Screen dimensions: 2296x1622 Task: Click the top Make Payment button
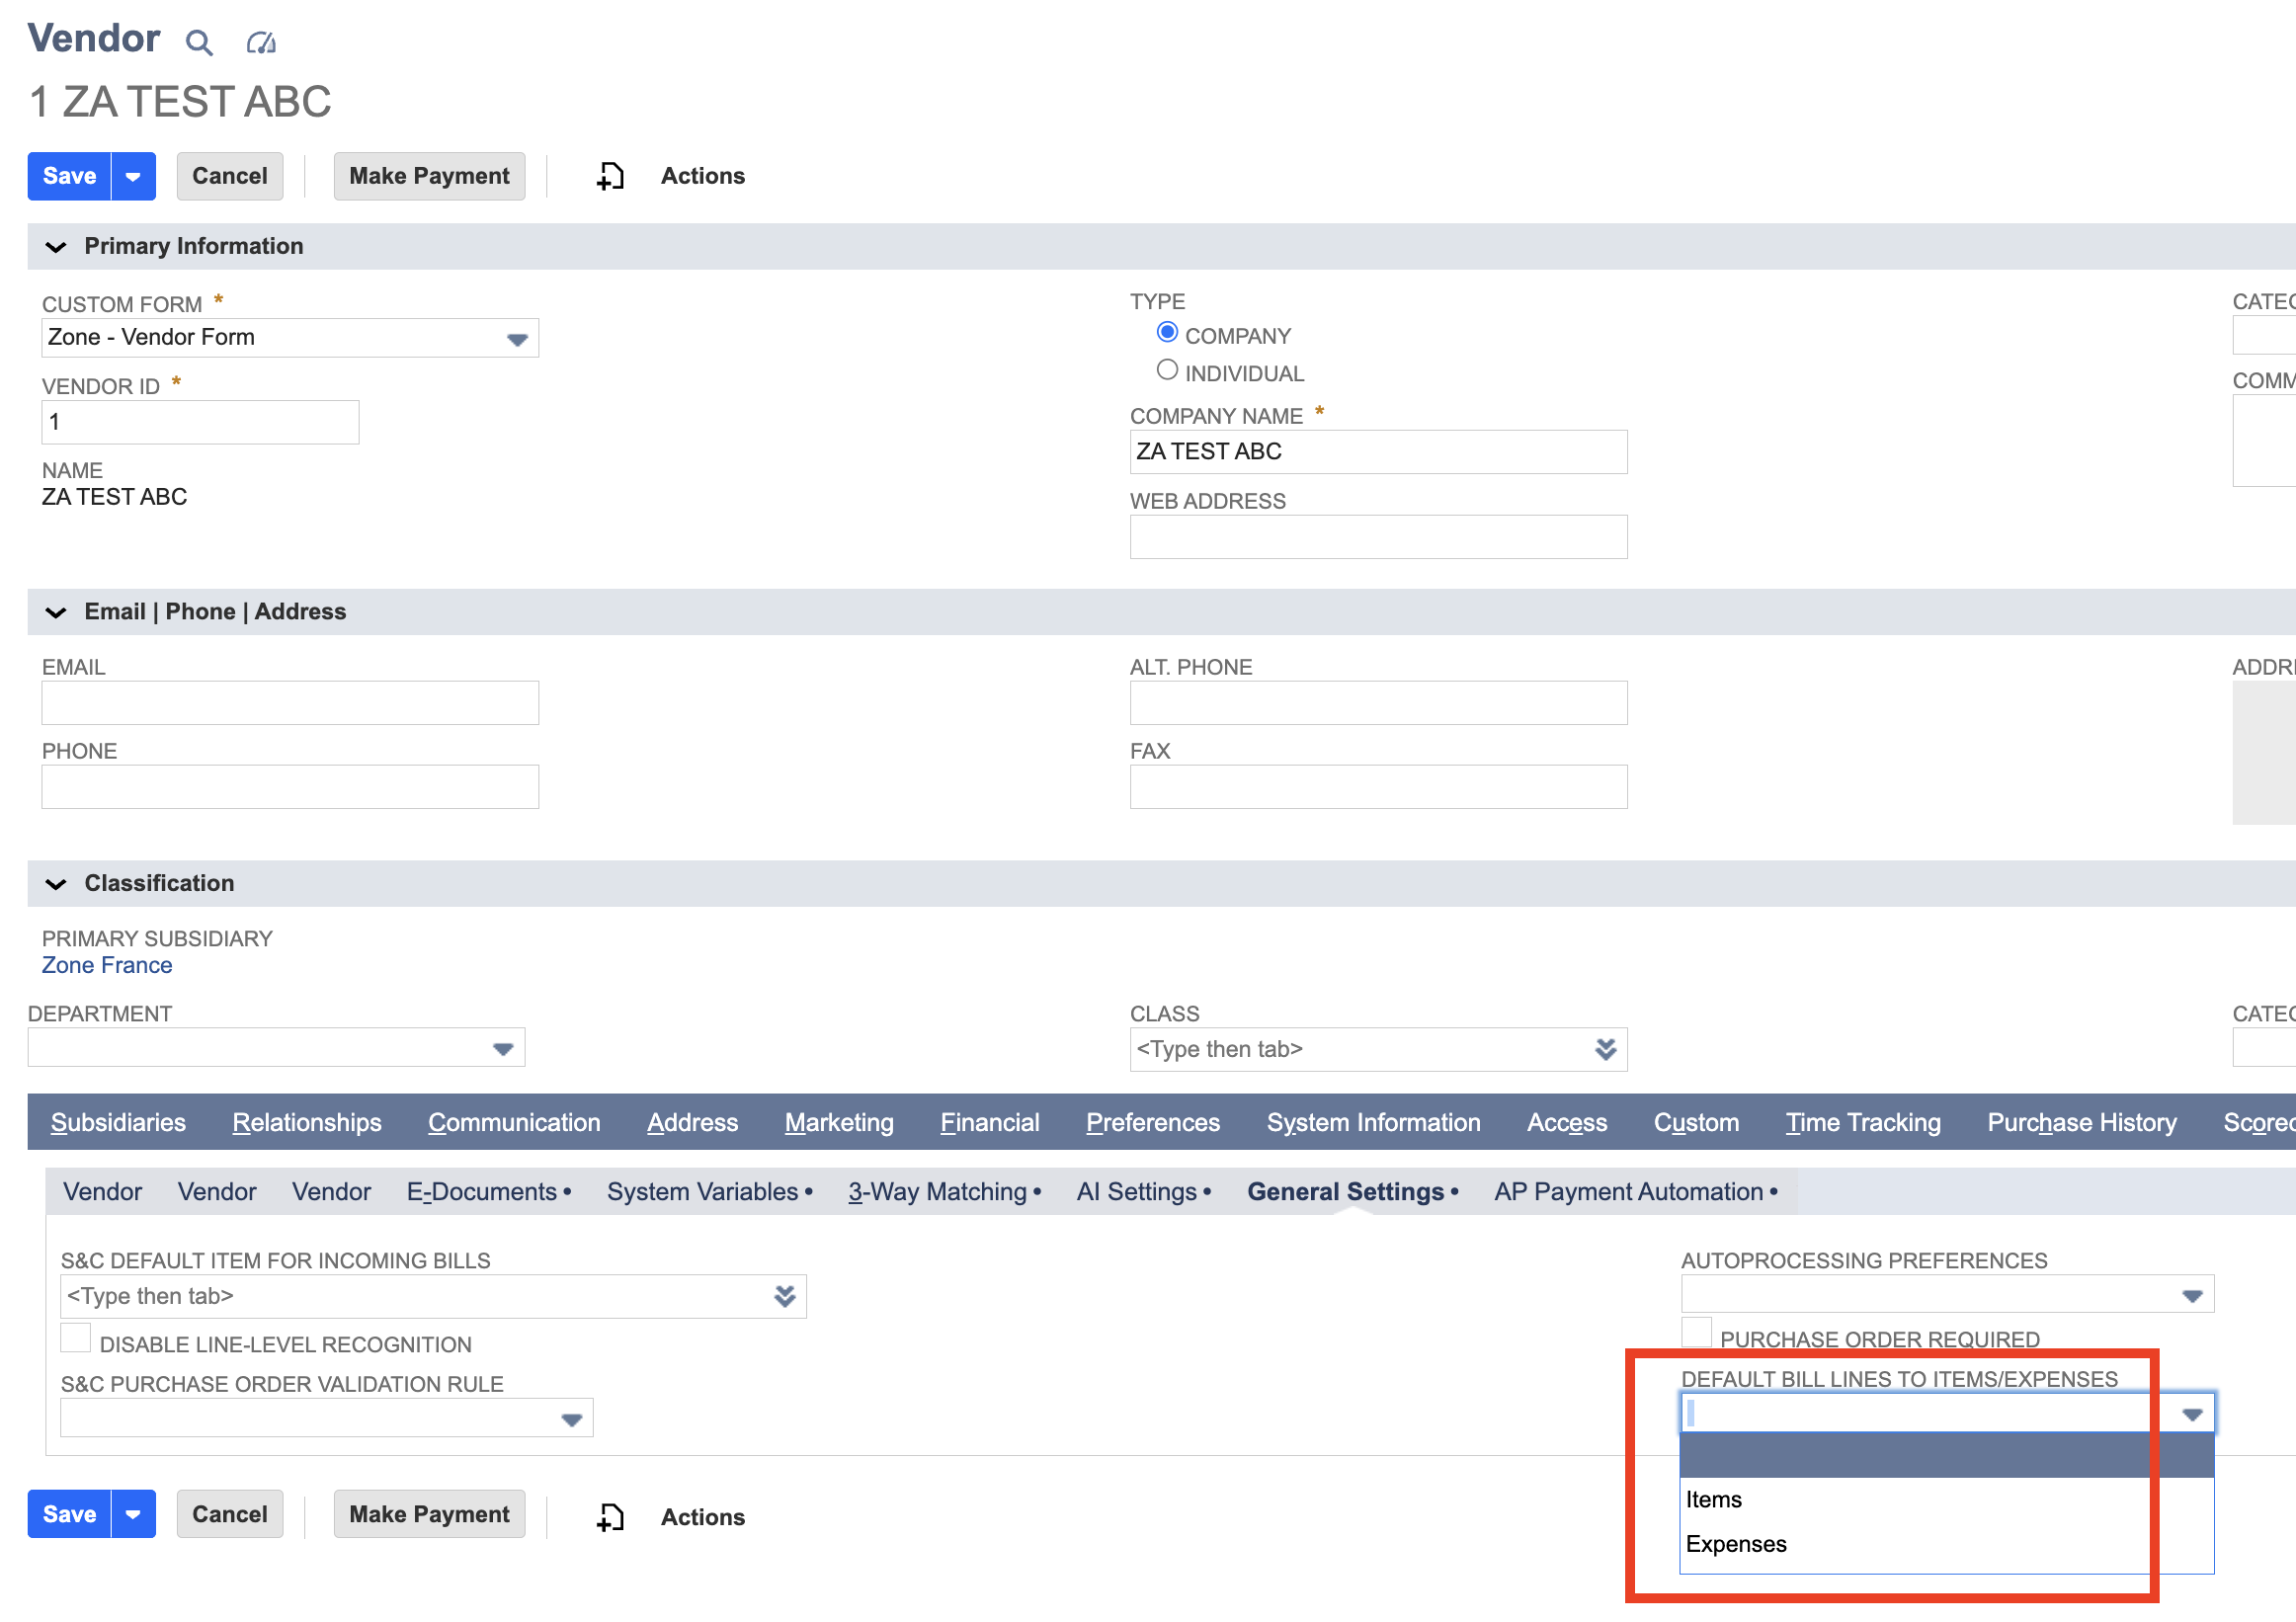tap(429, 176)
